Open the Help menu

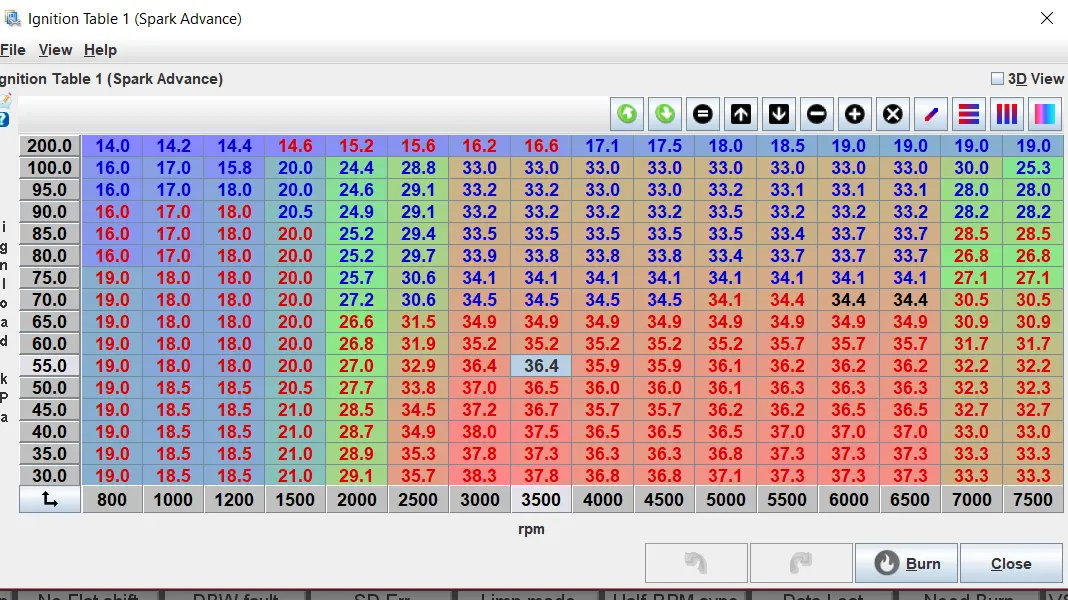pos(100,50)
